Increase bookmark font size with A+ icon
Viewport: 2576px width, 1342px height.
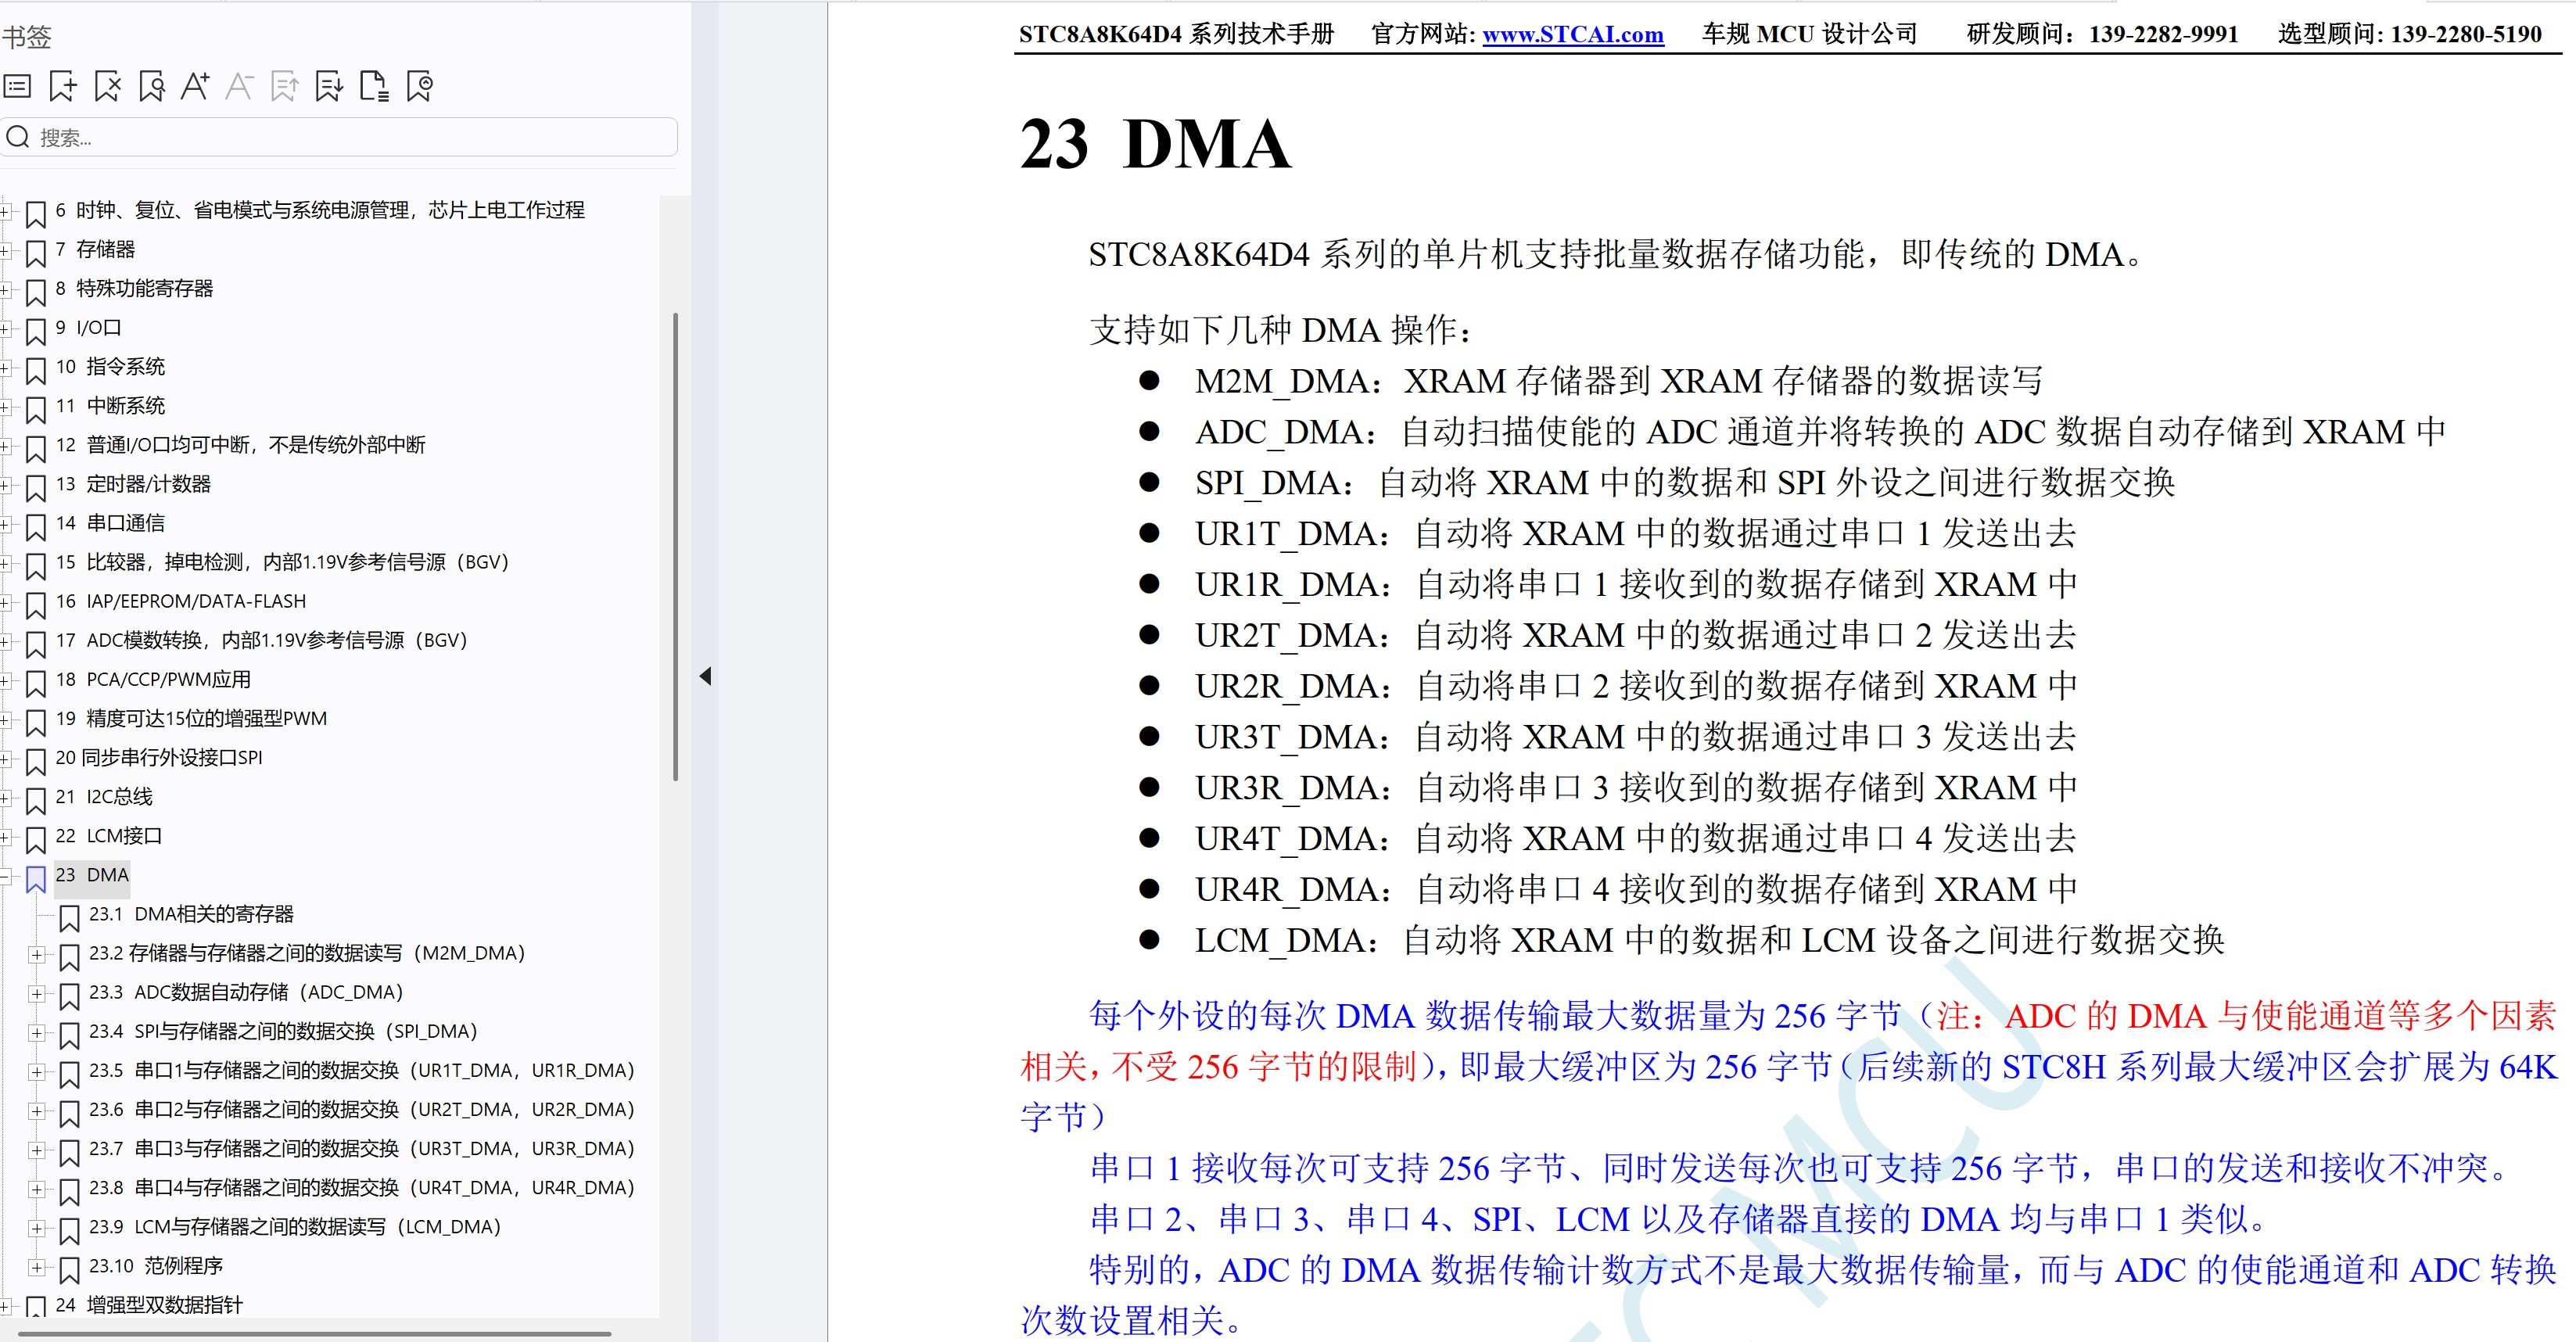(x=195, y=87)
